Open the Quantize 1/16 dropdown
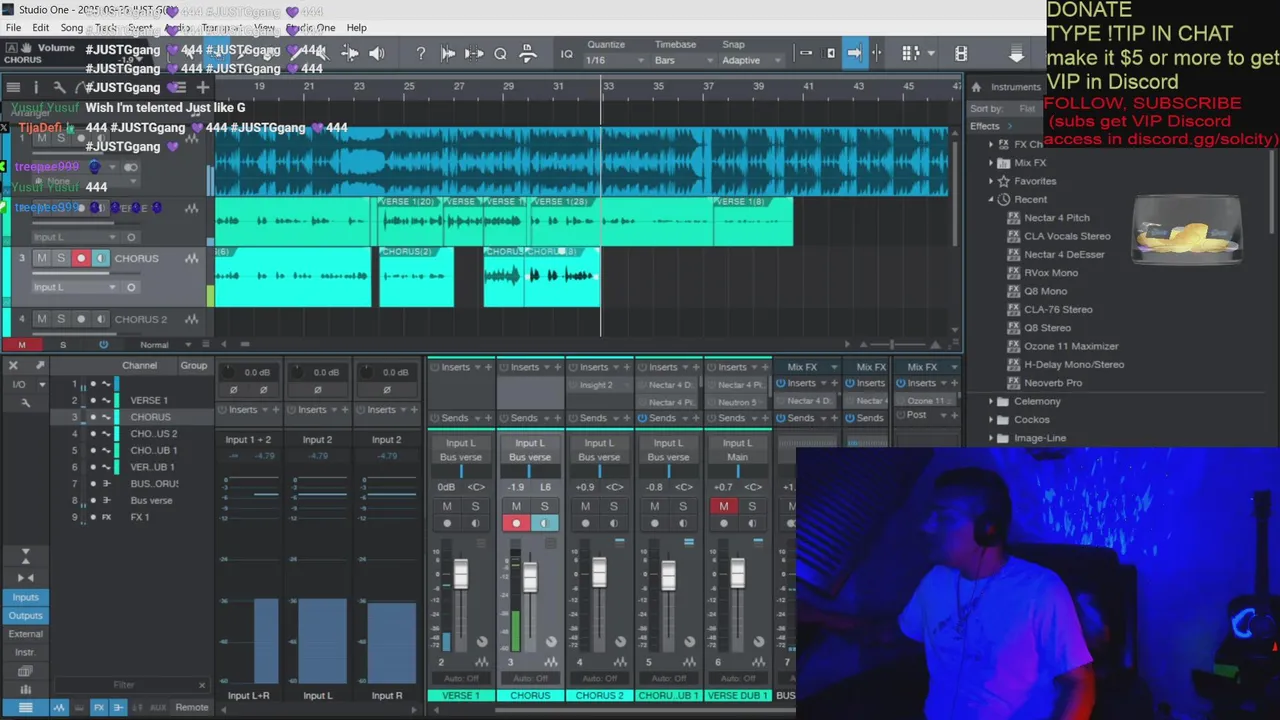The width and height of the screenshot is (1280, 720). pos(614,60)
